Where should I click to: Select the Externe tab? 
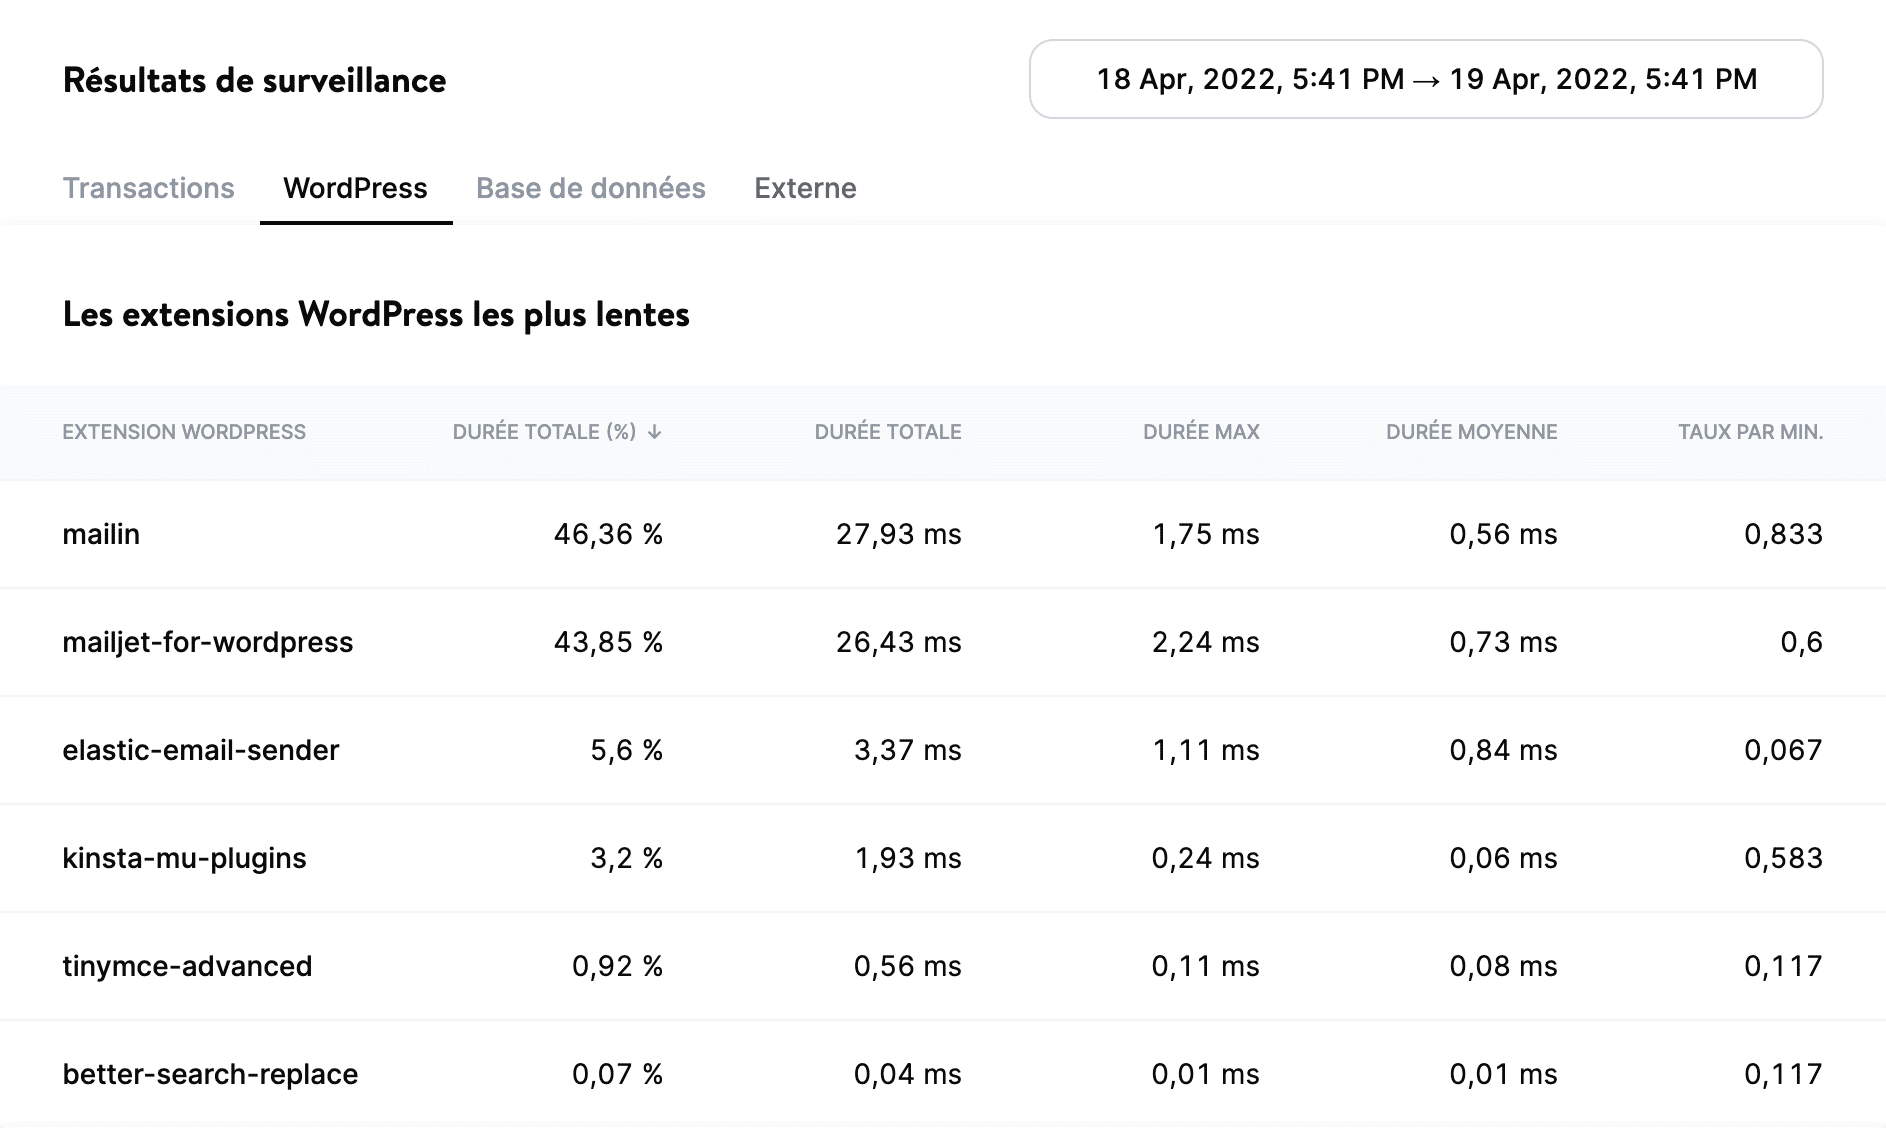(805, 188)
